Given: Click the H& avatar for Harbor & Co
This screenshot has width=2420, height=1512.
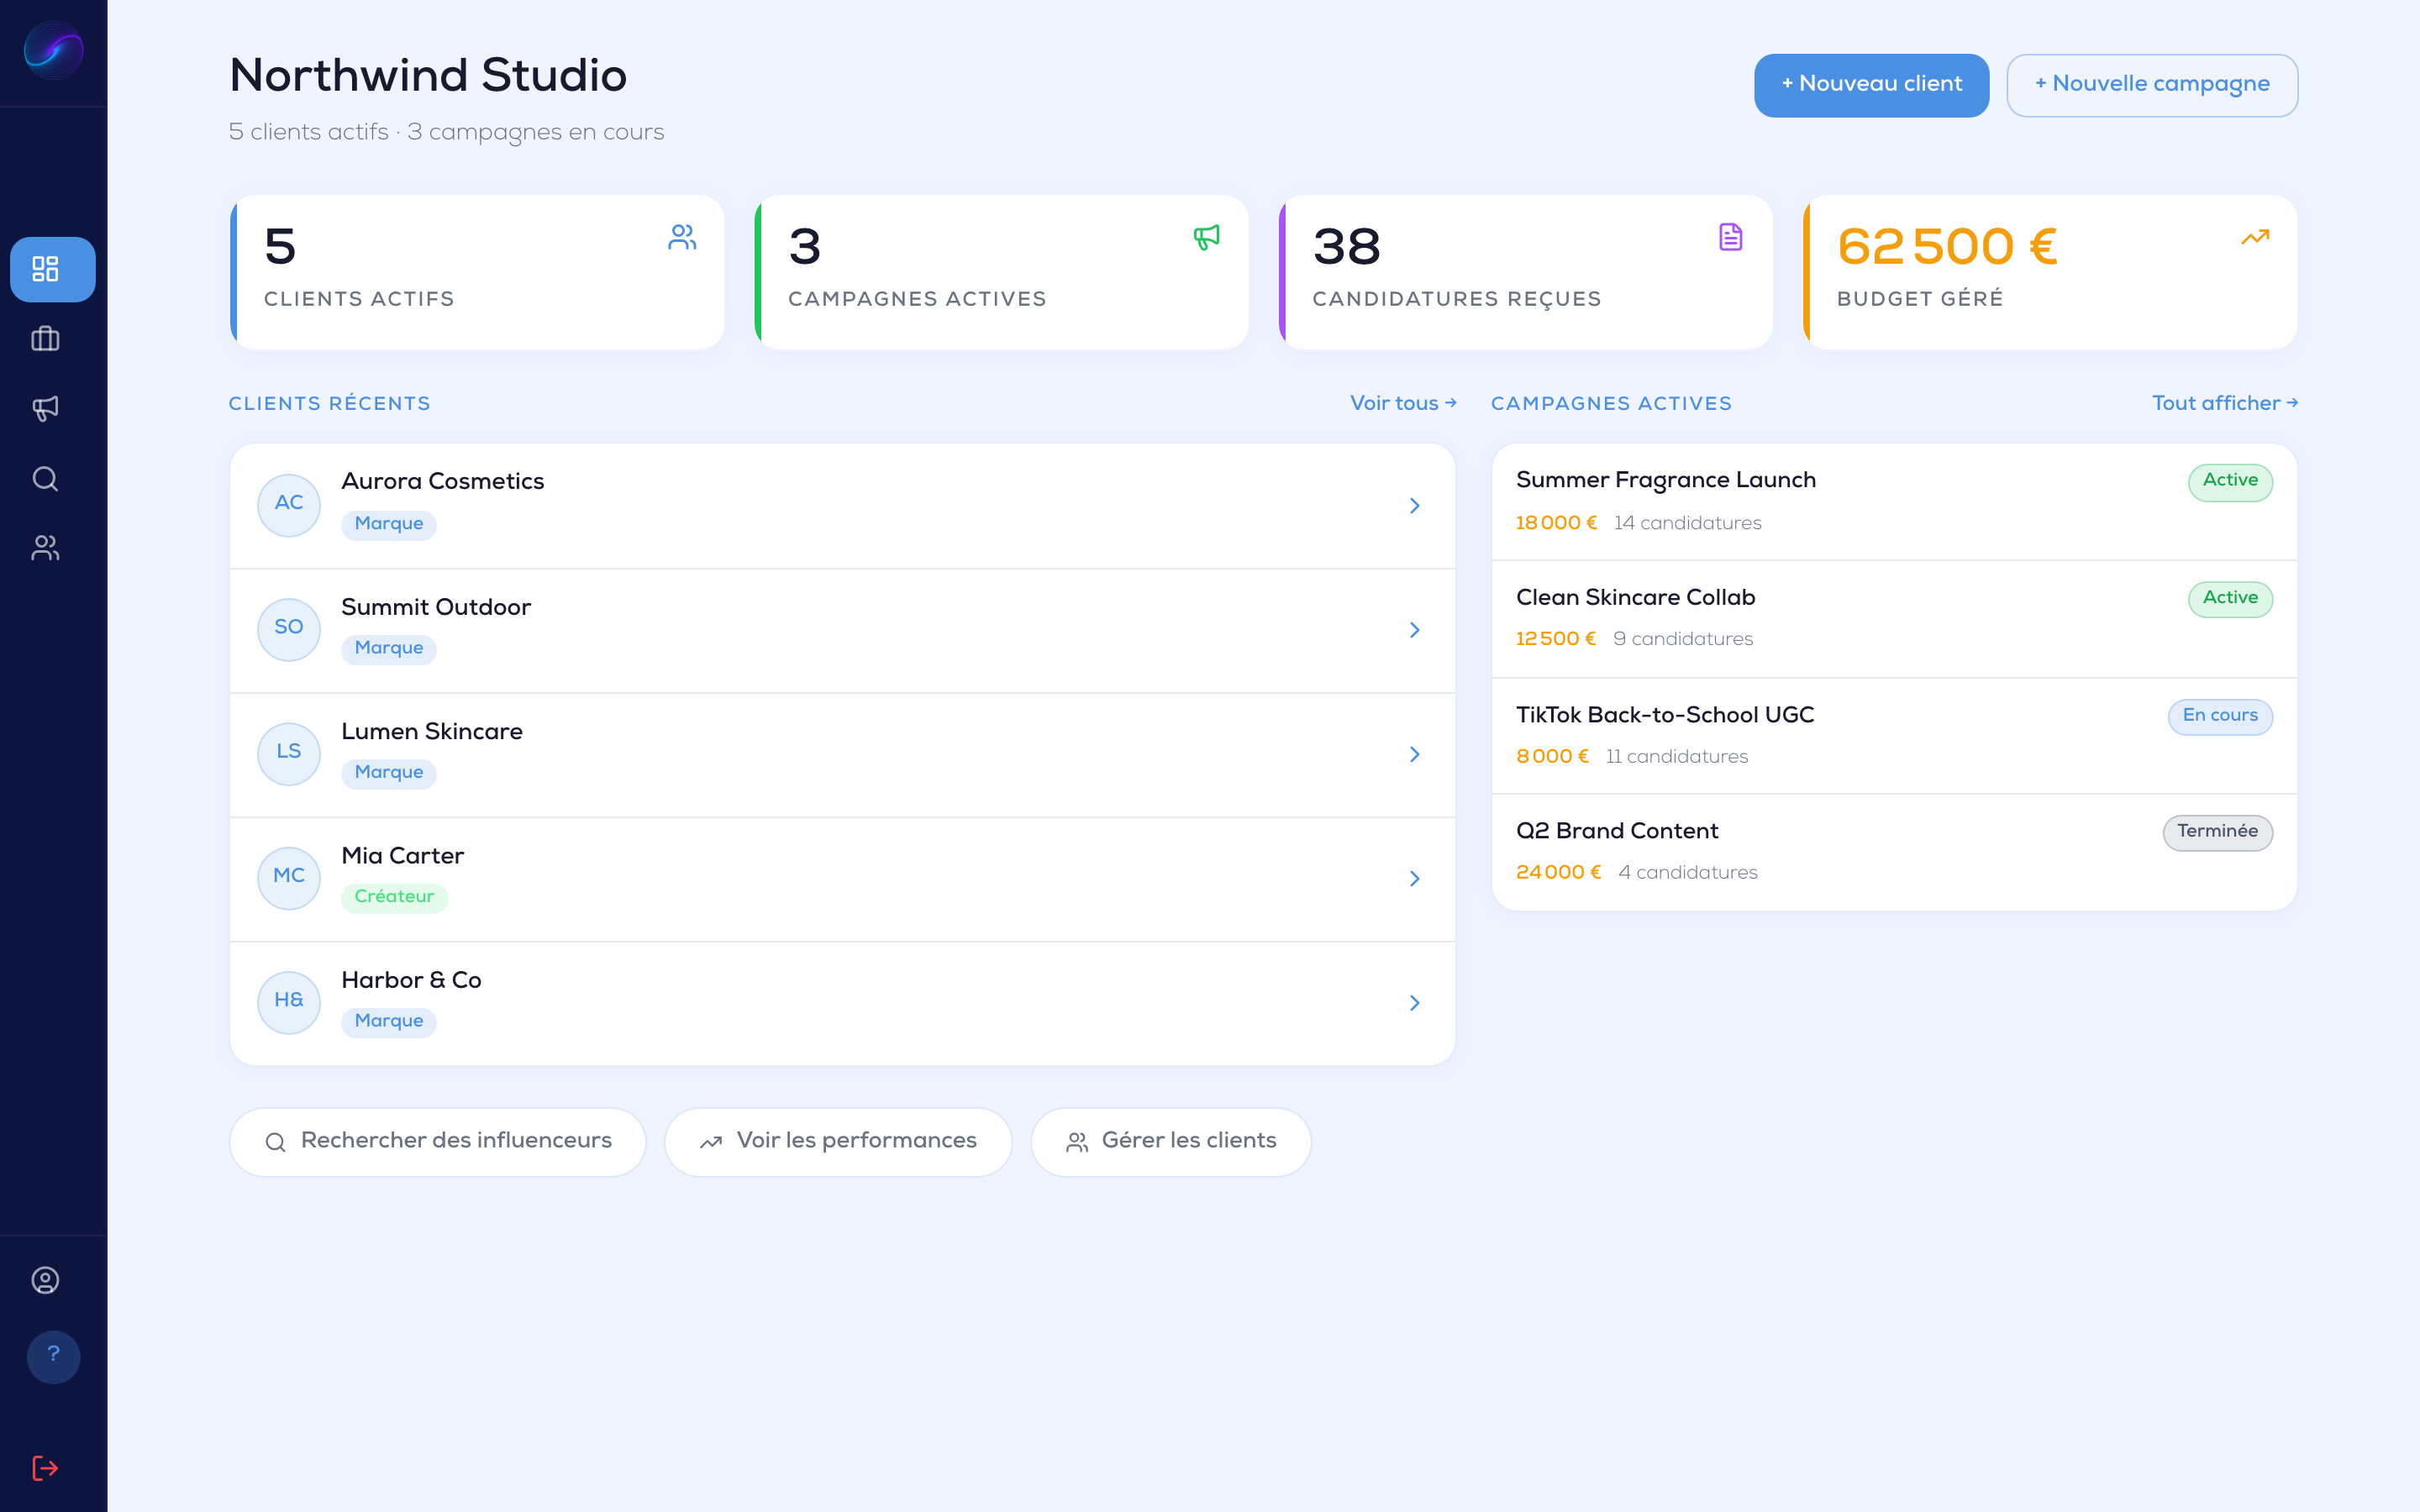Looking at the screenshot, I should 289,1001.
